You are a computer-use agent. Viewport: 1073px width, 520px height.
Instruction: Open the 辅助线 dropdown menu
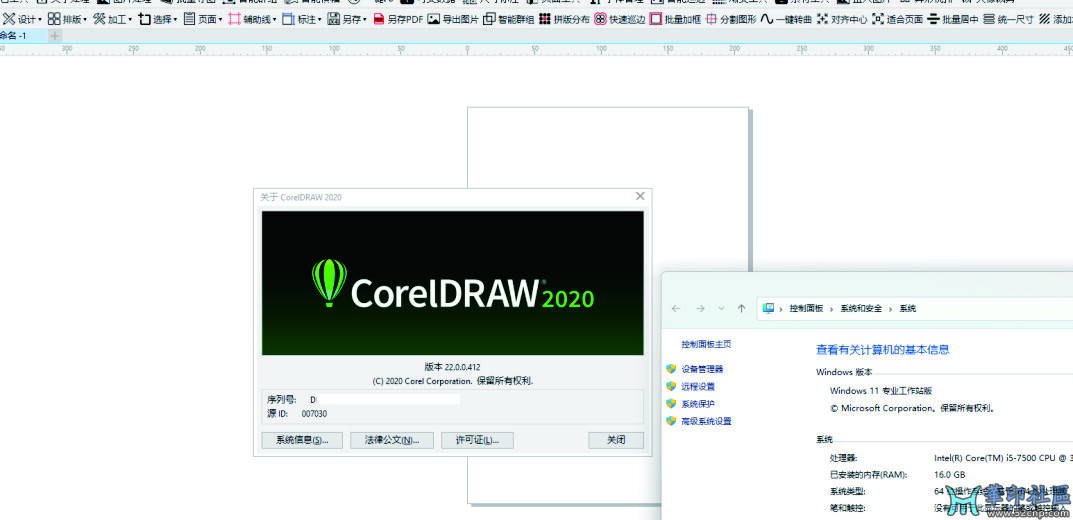point(252,19)
